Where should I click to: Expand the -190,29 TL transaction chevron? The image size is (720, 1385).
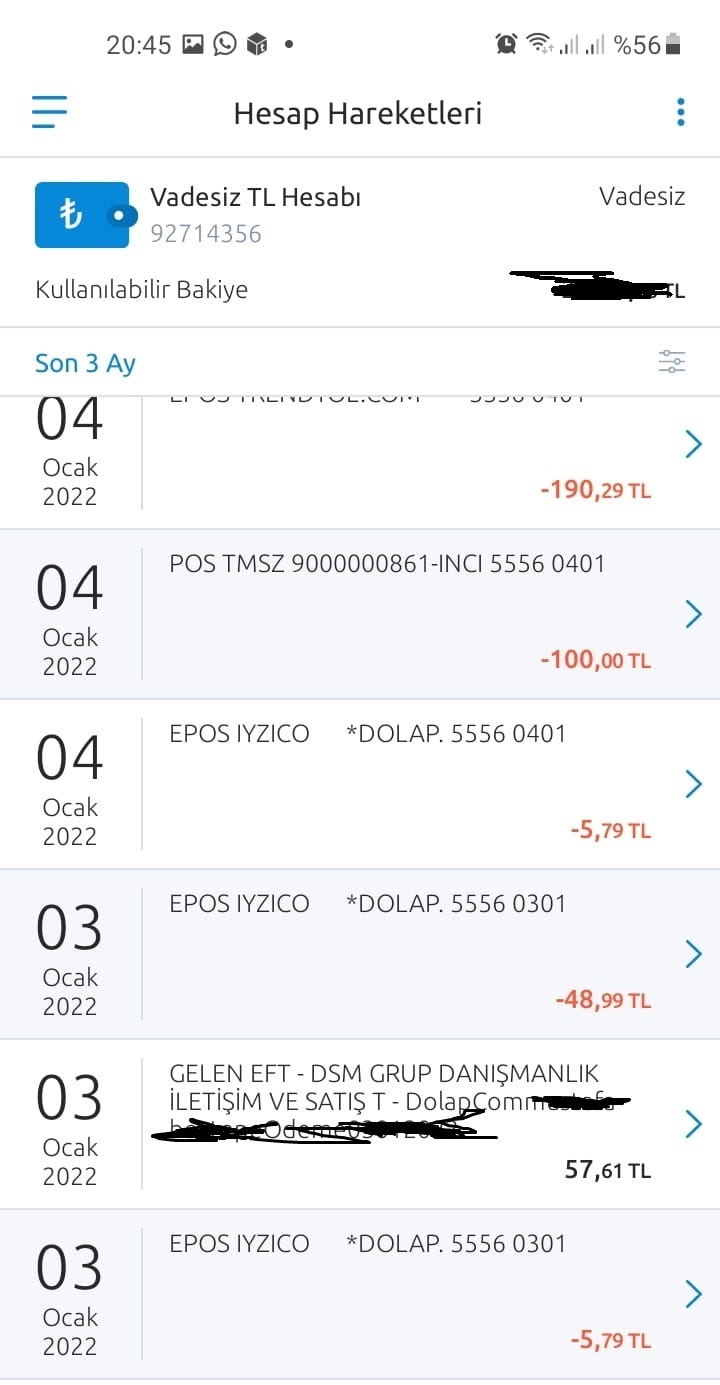point(694,444)
